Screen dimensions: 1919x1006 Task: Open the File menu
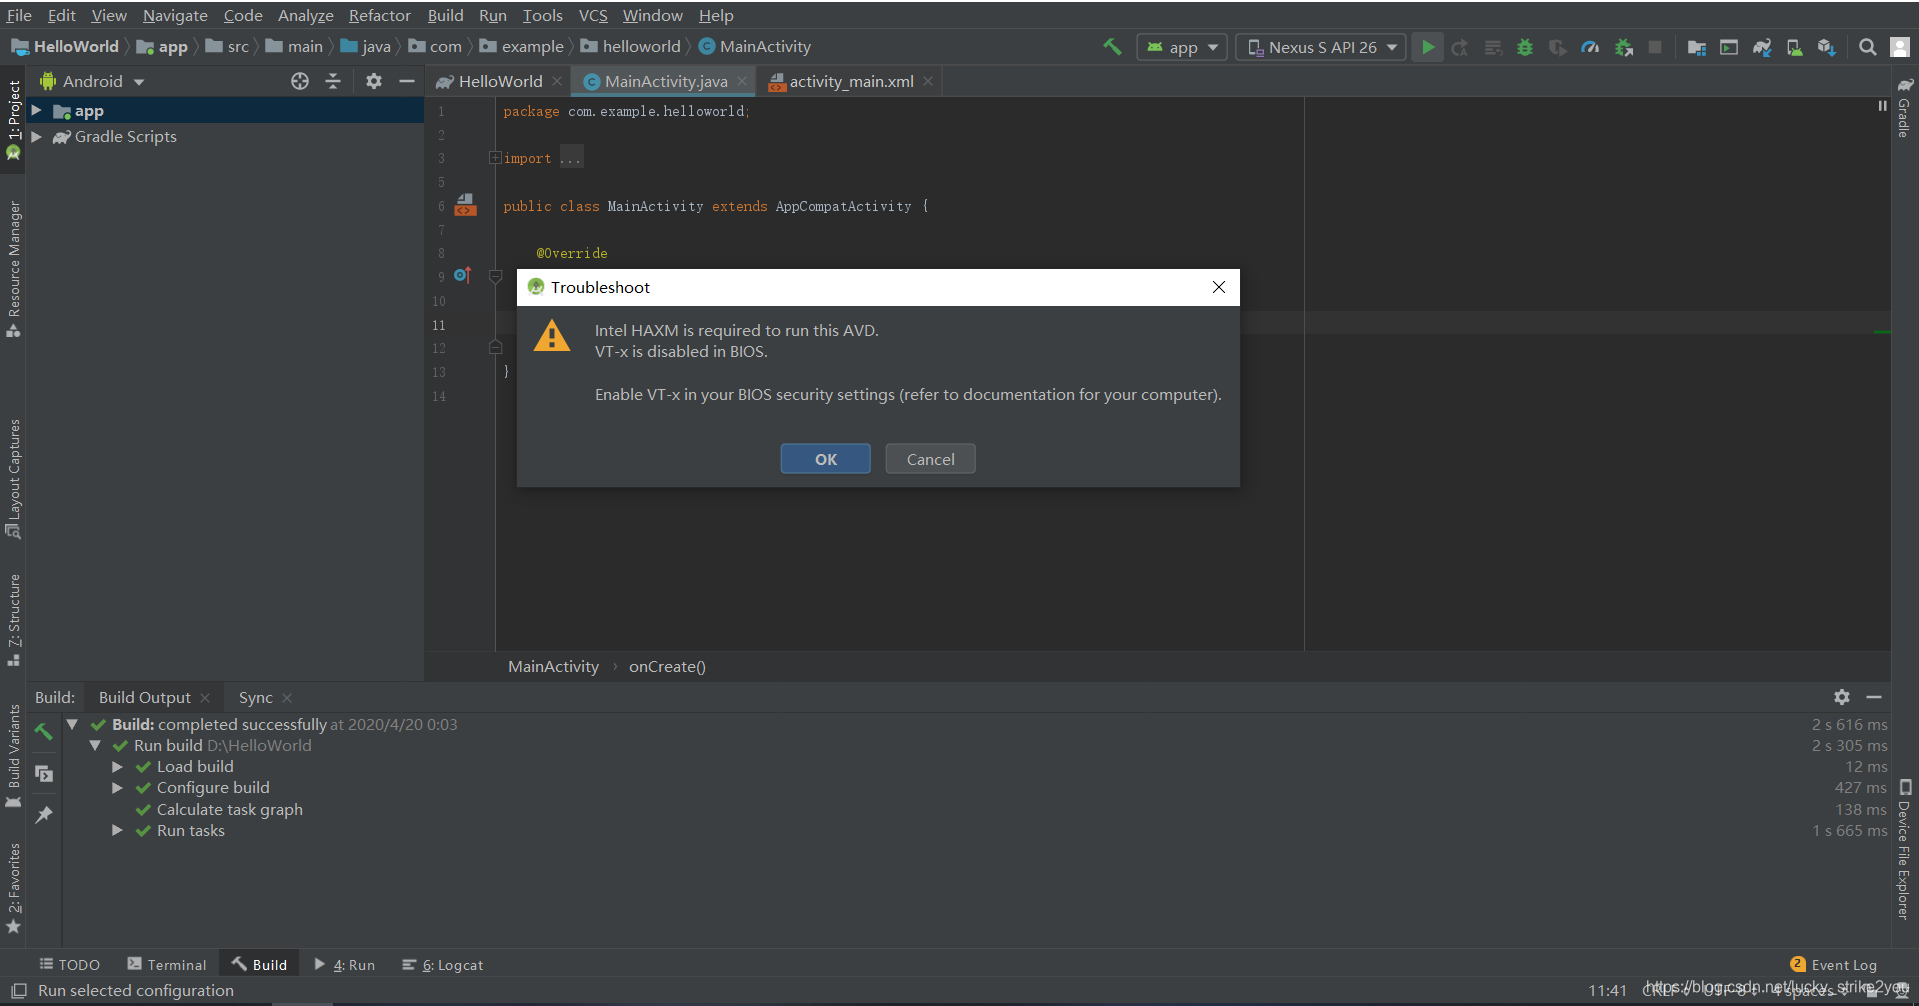[x=19, y=15]
